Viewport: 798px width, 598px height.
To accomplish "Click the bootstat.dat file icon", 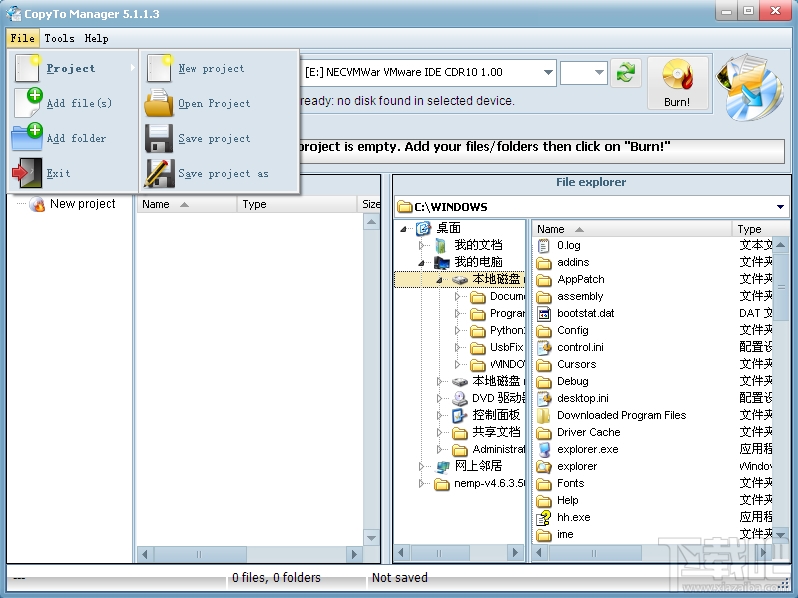I will 544,314.
